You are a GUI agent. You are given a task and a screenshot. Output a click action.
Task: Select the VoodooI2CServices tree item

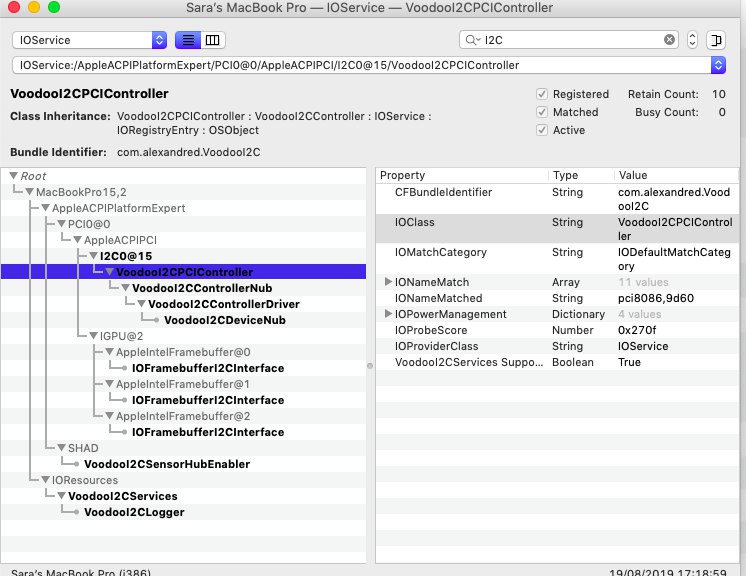tap(123, 496)
